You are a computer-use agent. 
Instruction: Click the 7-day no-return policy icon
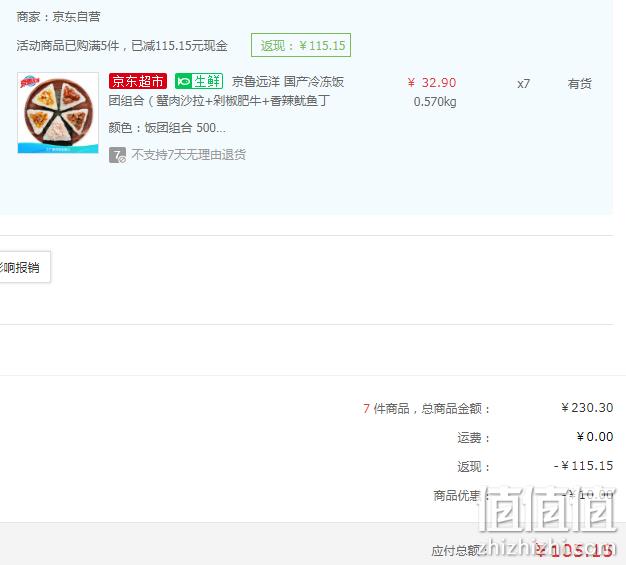click(x=117, y=155)
